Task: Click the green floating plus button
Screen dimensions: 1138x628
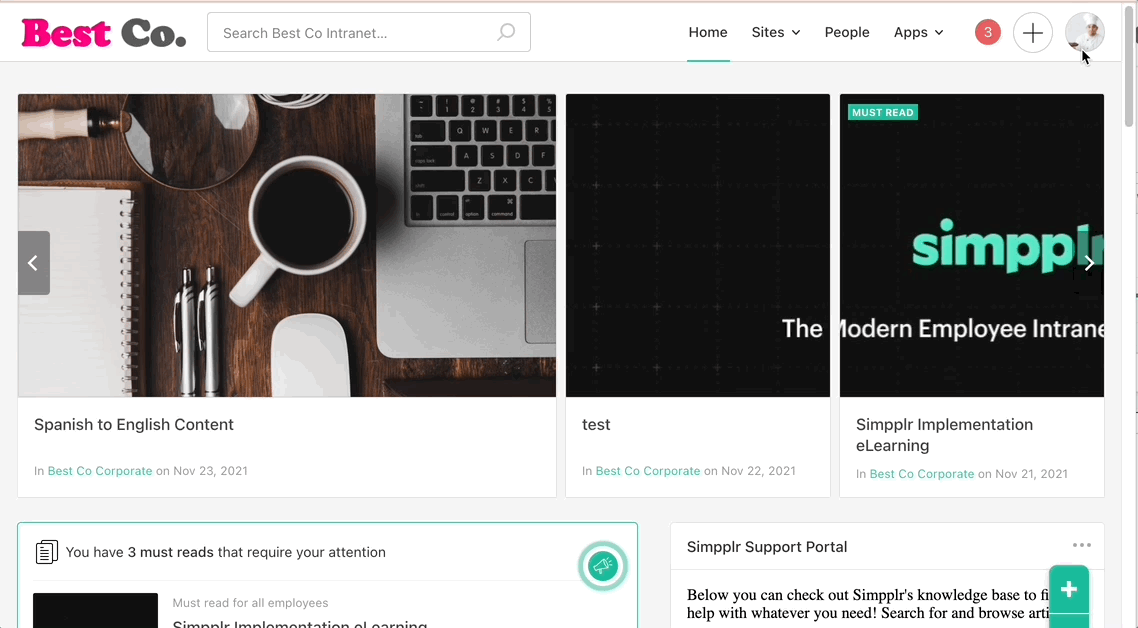Action: point(1069,590)
